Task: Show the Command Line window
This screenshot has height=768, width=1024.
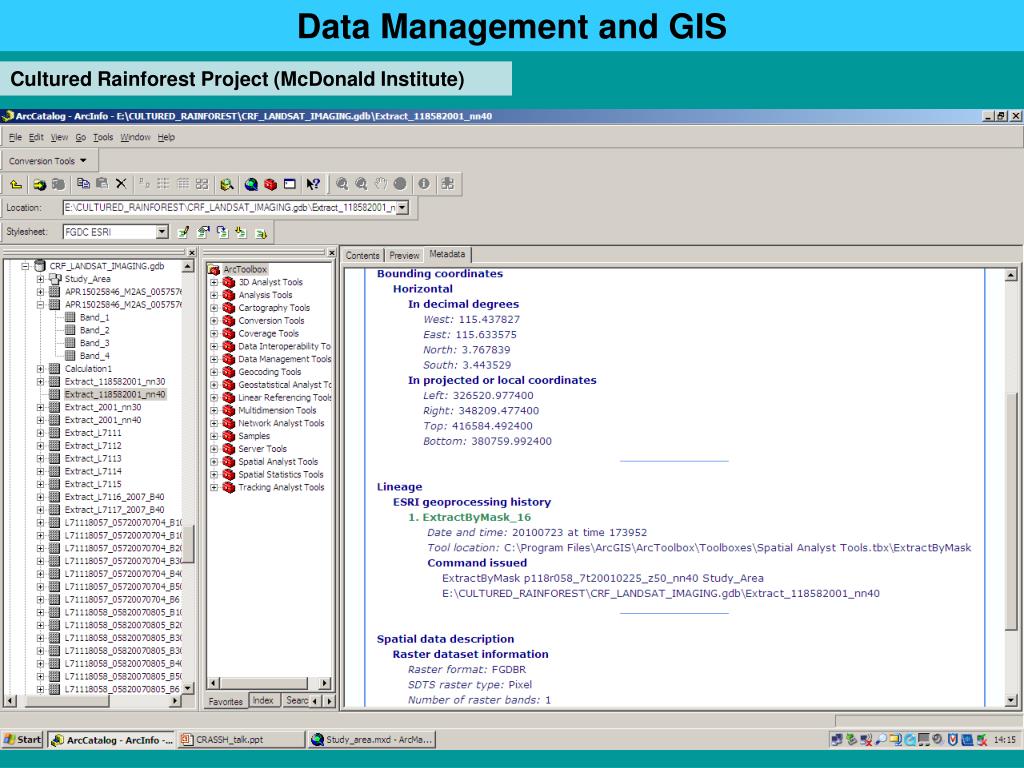Action: pyautogui.click(x=289, y=184)
